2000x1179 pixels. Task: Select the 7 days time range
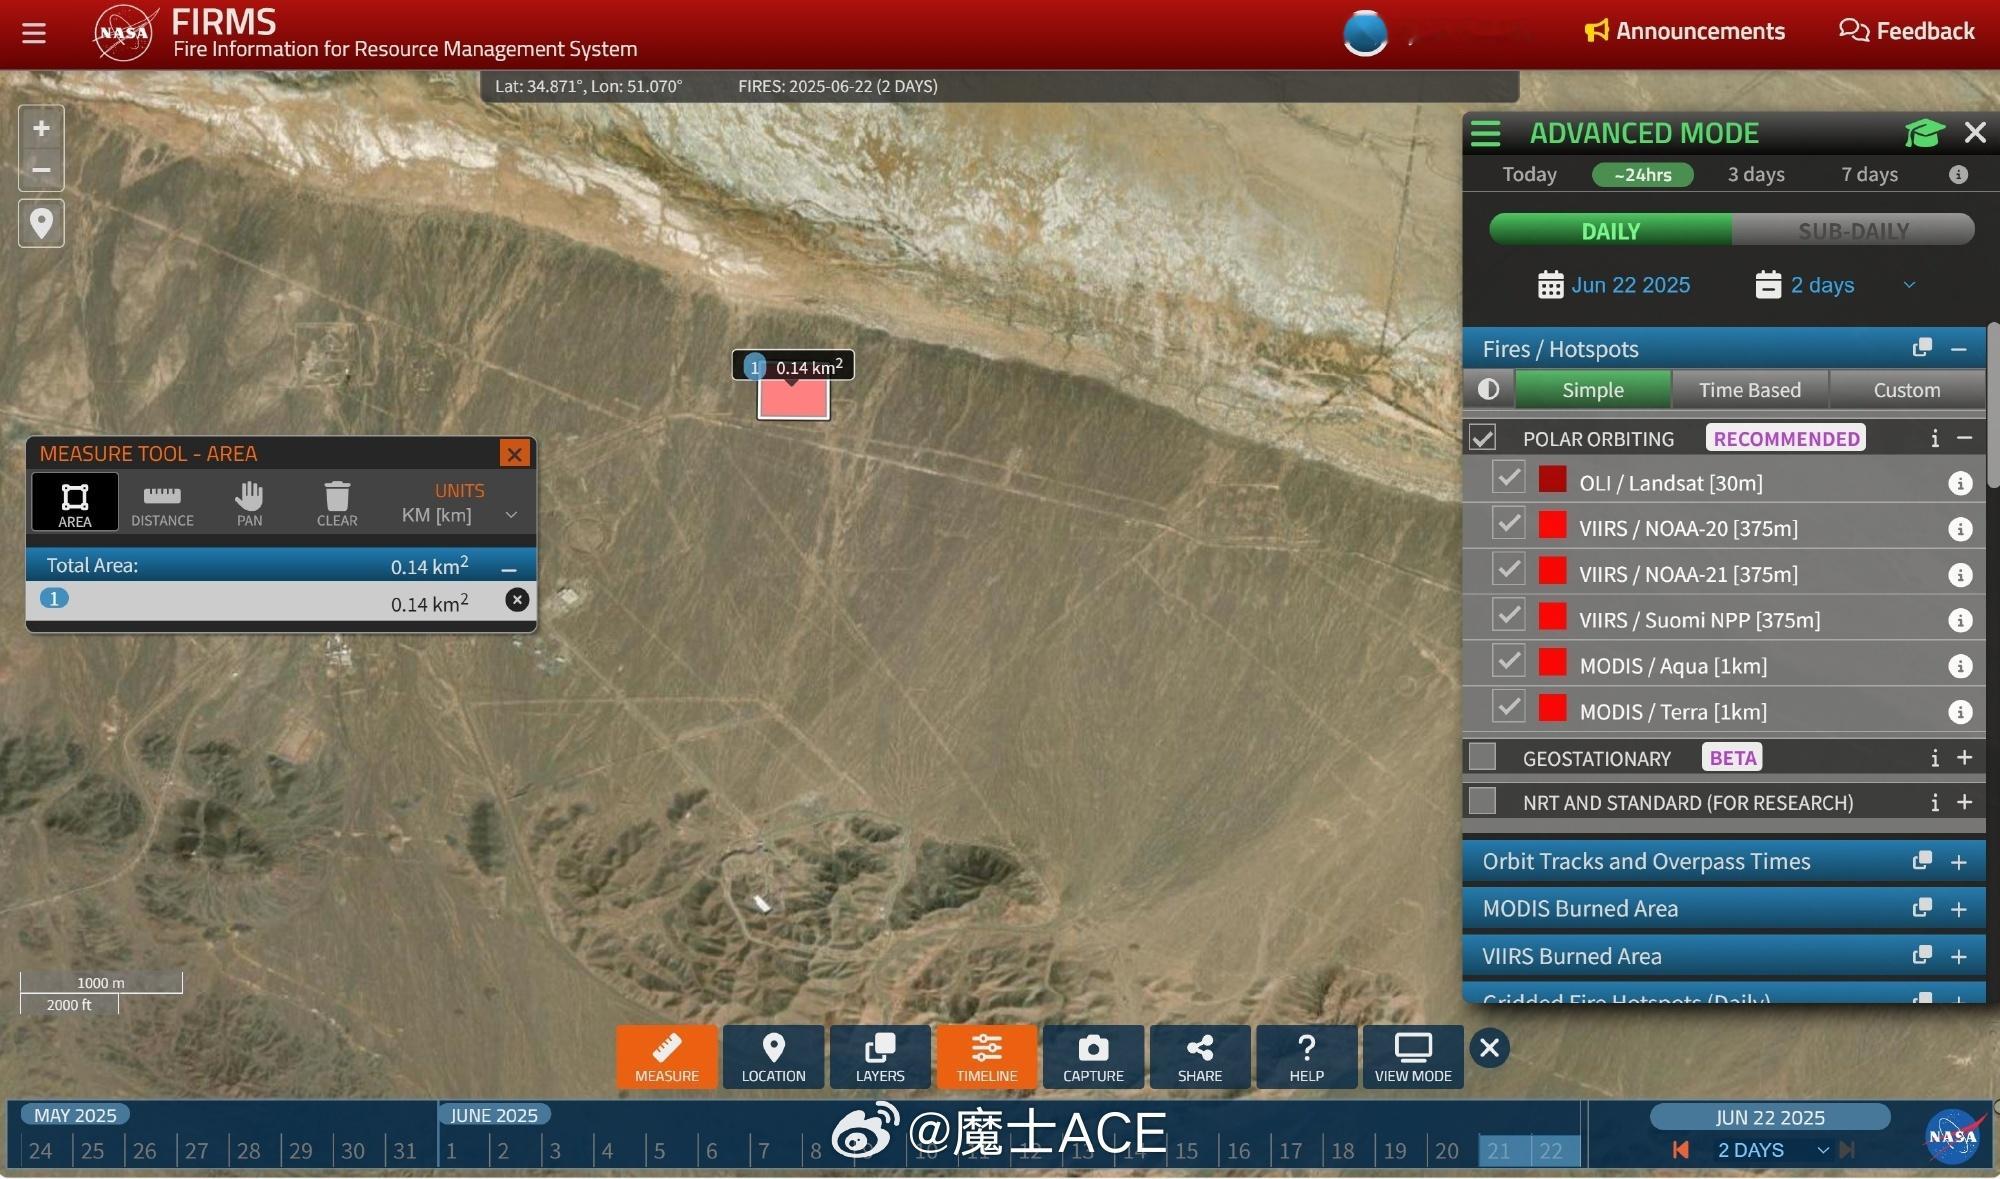pyautogui.click(x=1869, y=175)
